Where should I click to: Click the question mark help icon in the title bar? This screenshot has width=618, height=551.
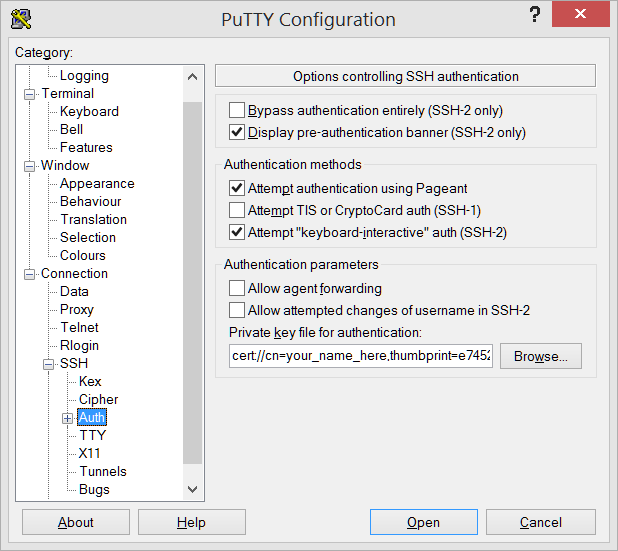point(534,15)
